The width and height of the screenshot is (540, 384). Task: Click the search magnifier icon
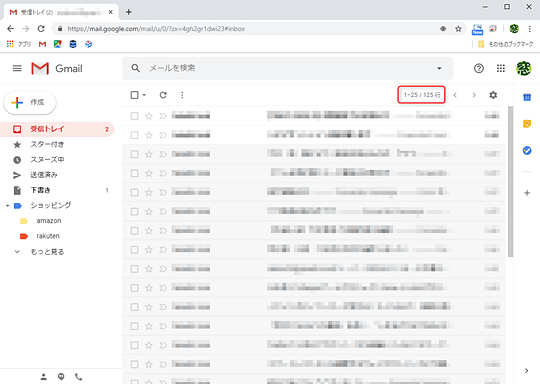click(x=136, y=68)
